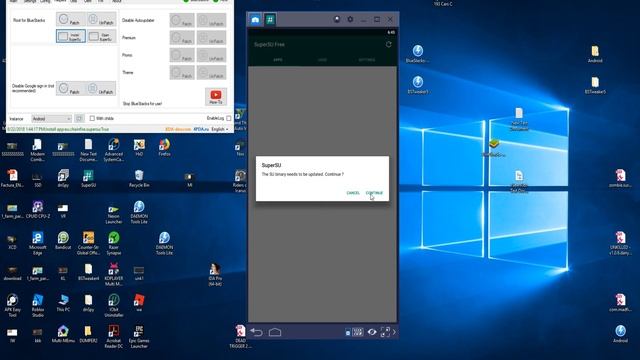
Task: Open Microsoft Edge desktop shortcut
Action: tap(38, 243)
